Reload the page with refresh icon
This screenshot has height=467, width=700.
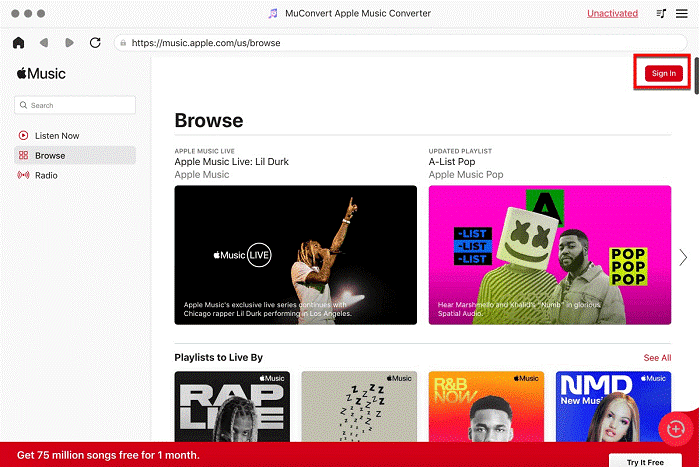pyautogui.click(x=95, y=43)
